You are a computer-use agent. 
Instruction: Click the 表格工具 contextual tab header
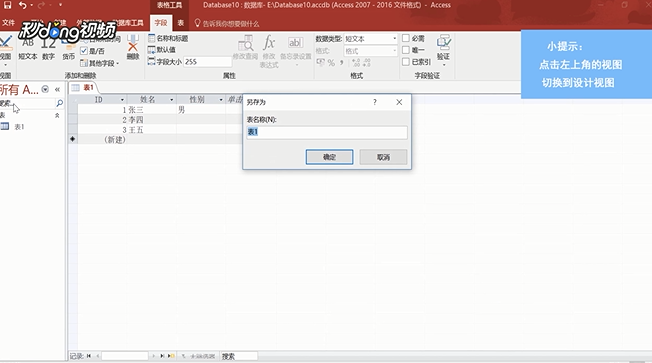click(169, 5)
